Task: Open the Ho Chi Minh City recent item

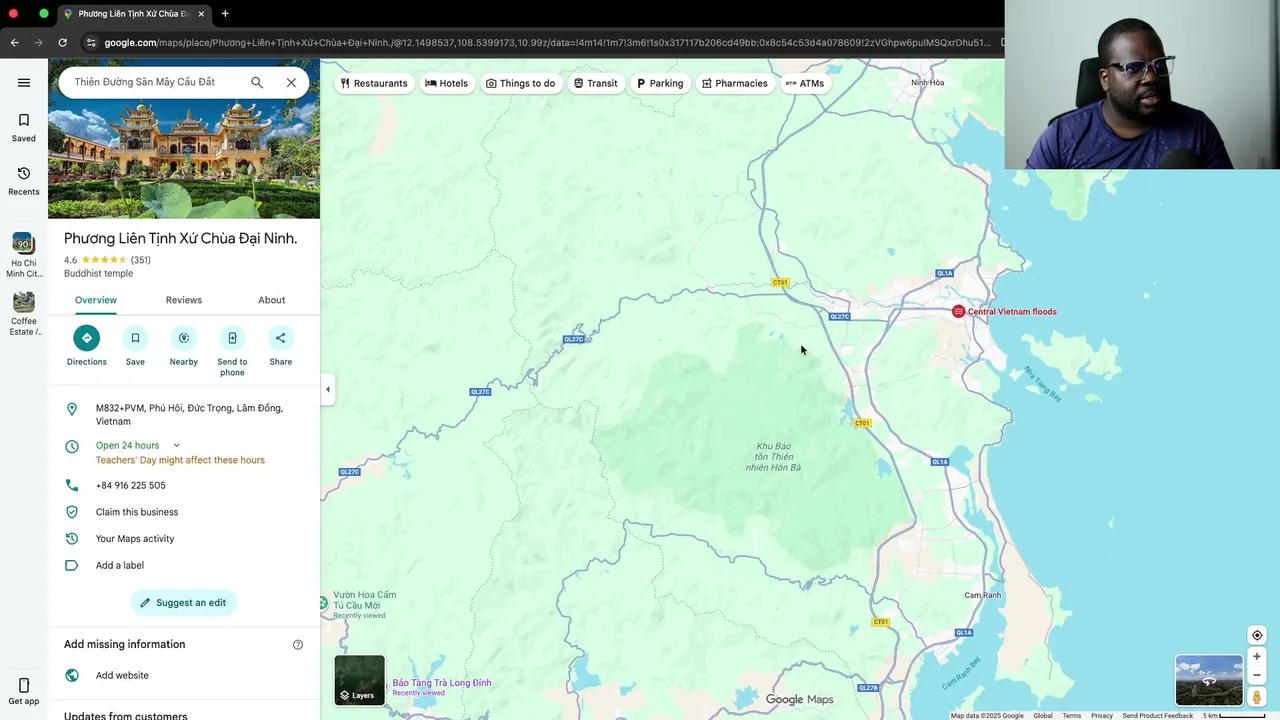Action: [24, 255]
